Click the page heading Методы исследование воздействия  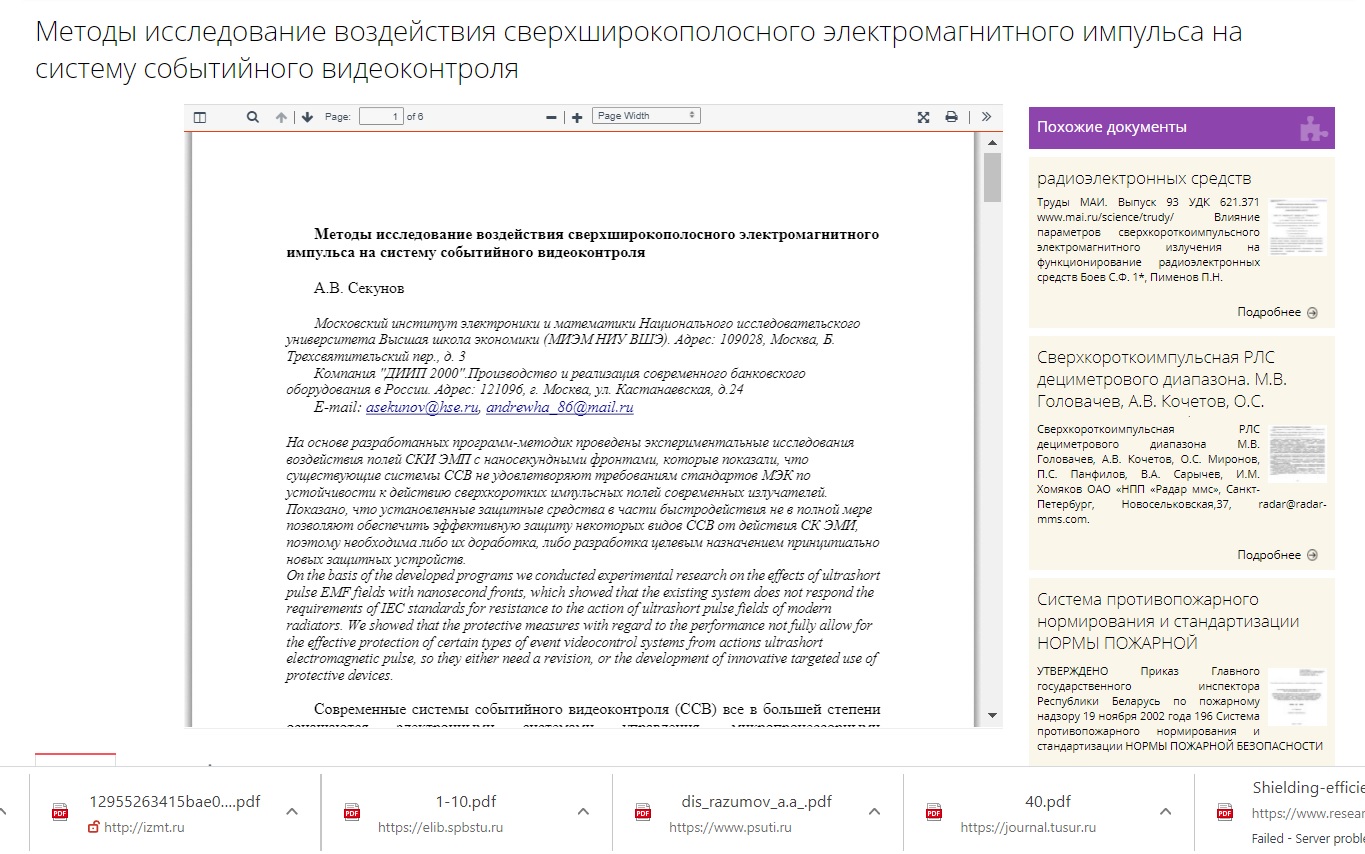click(x=639, y=50)
